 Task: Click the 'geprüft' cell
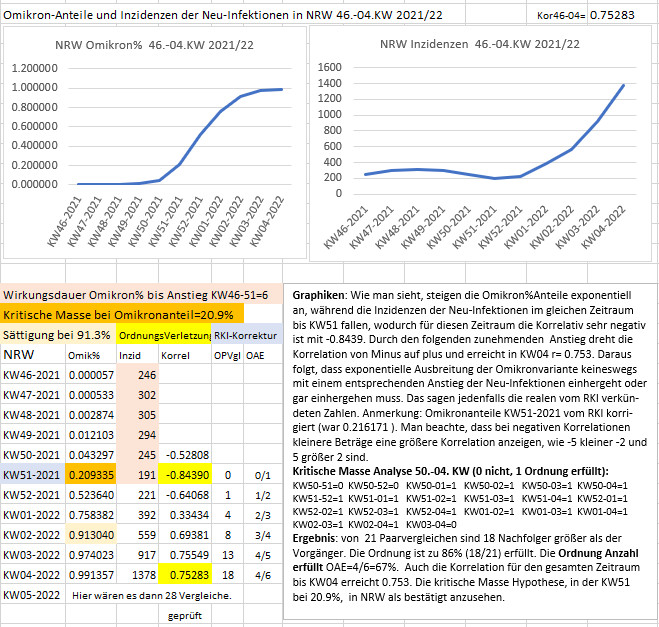coord(185,616)
